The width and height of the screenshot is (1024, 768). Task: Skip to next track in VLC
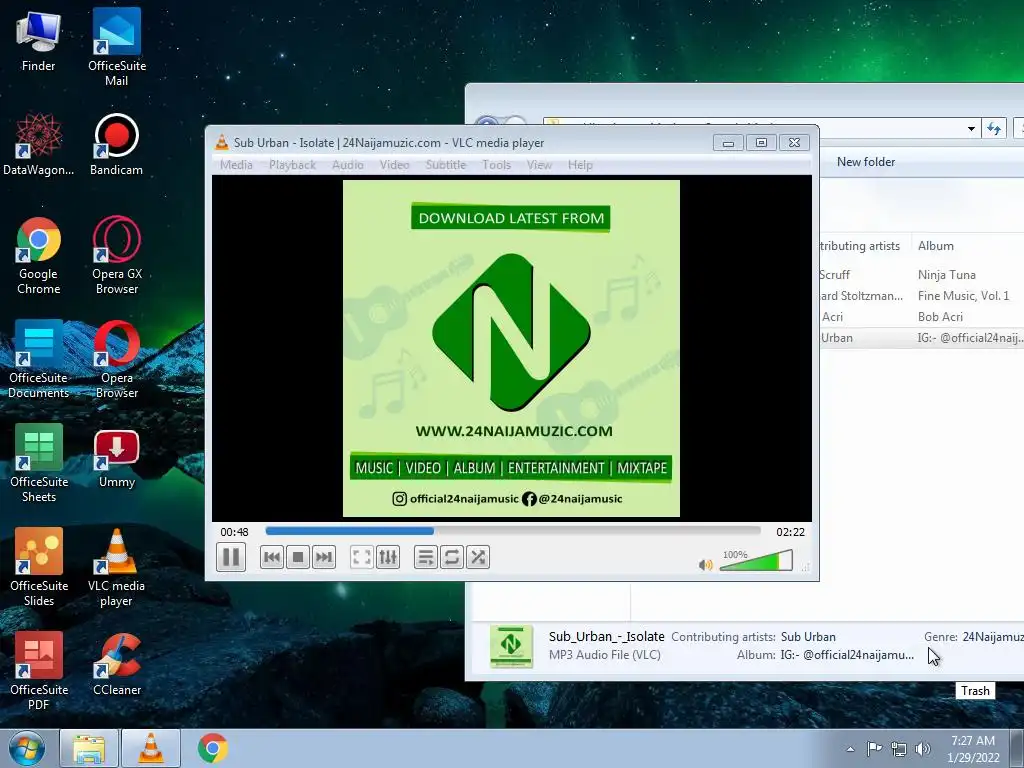pyautogui.click(x=324, y=557)
